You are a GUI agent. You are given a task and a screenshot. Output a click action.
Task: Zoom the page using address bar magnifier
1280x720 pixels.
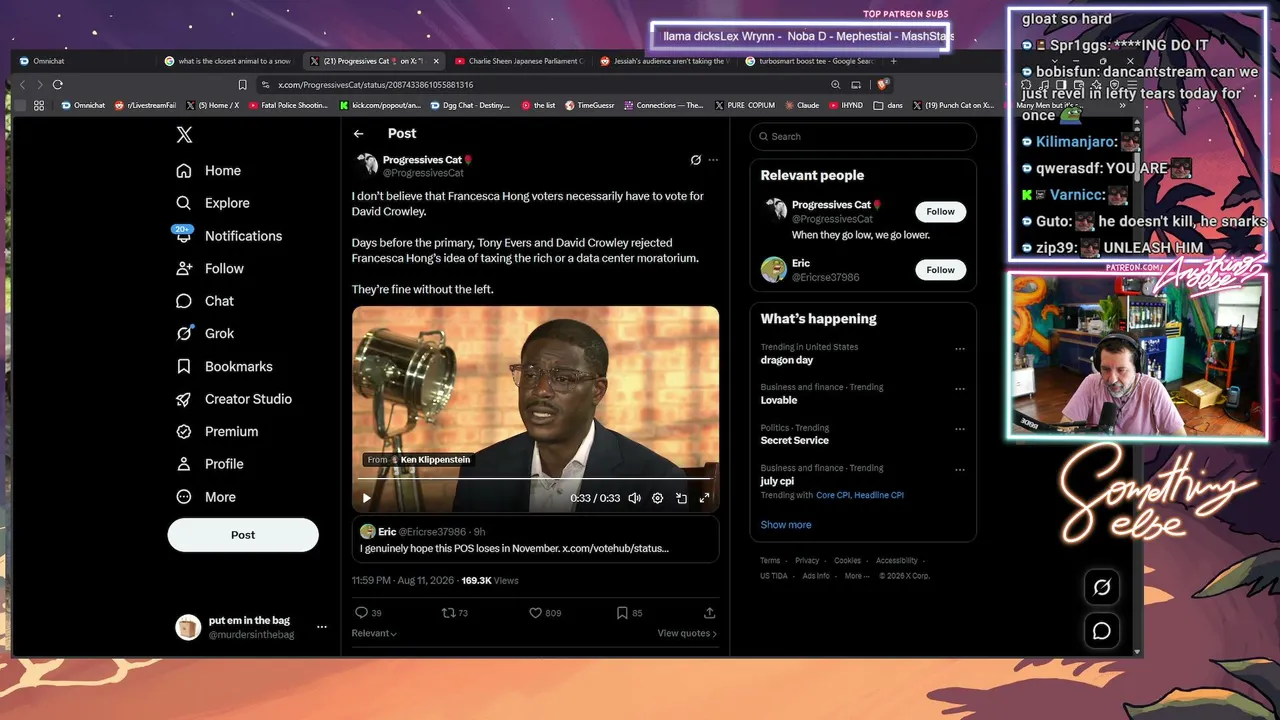(834, 85)
